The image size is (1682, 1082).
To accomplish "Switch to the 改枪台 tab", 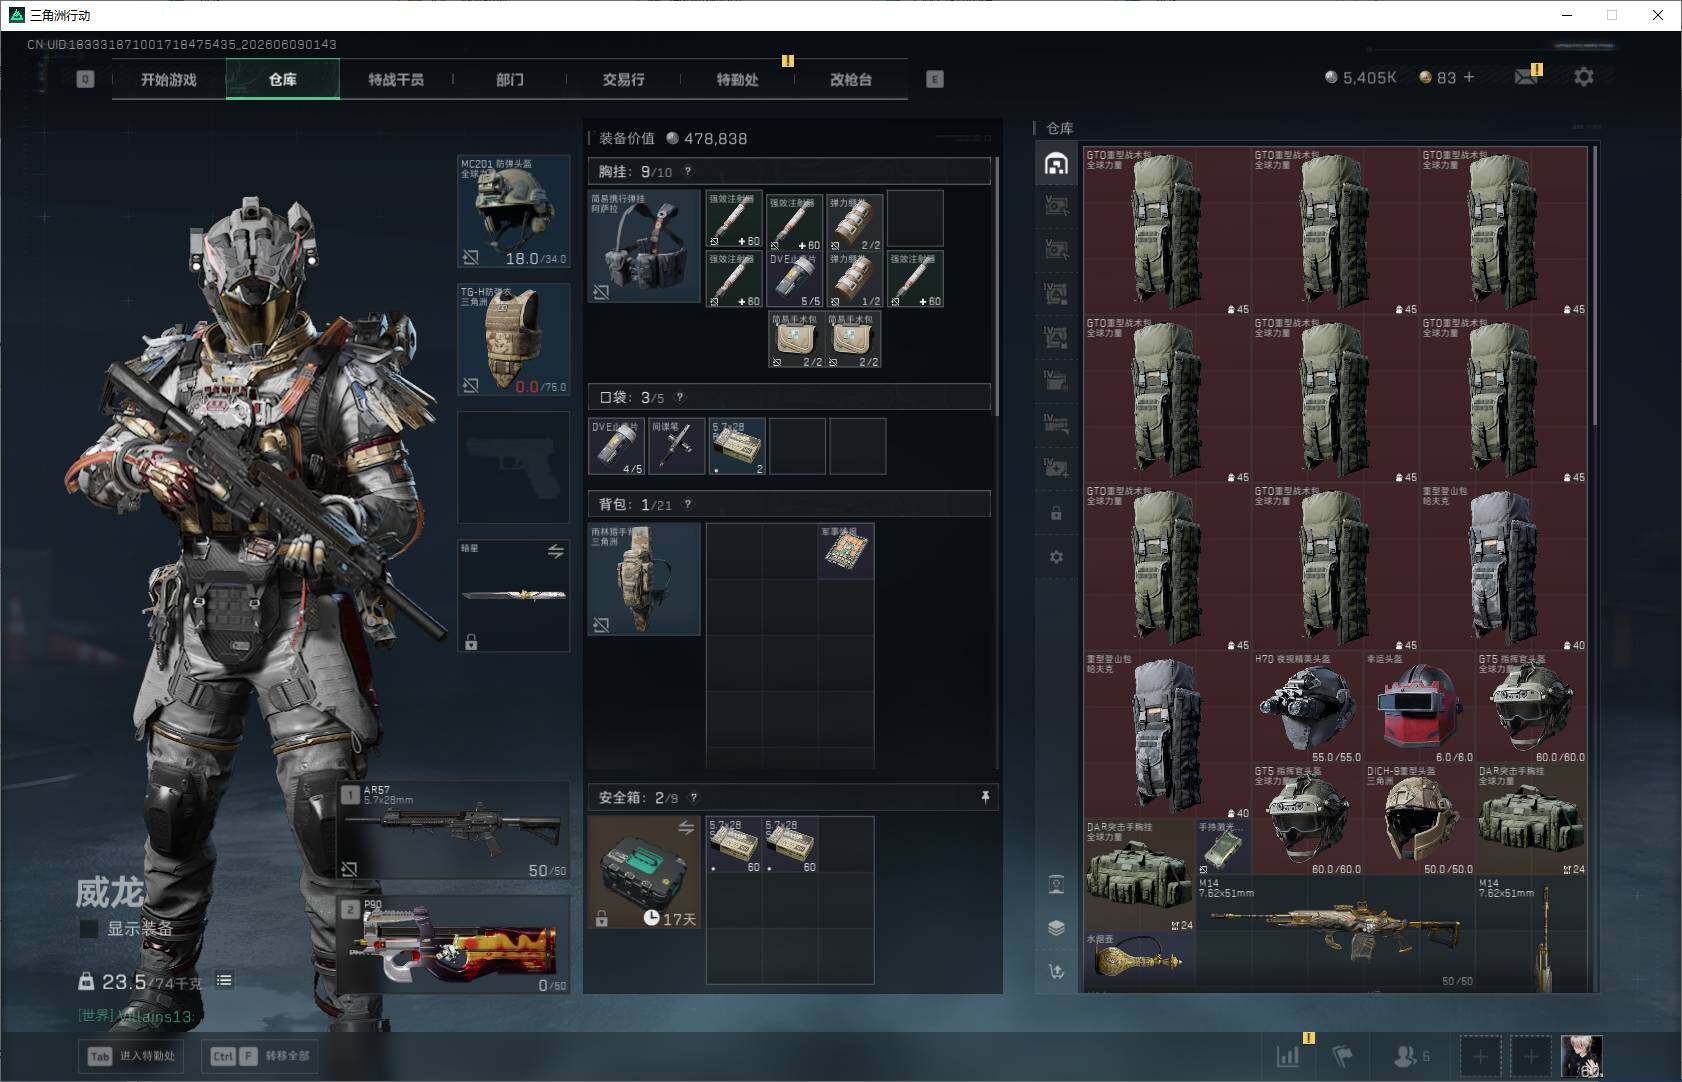I will (851, 79).
